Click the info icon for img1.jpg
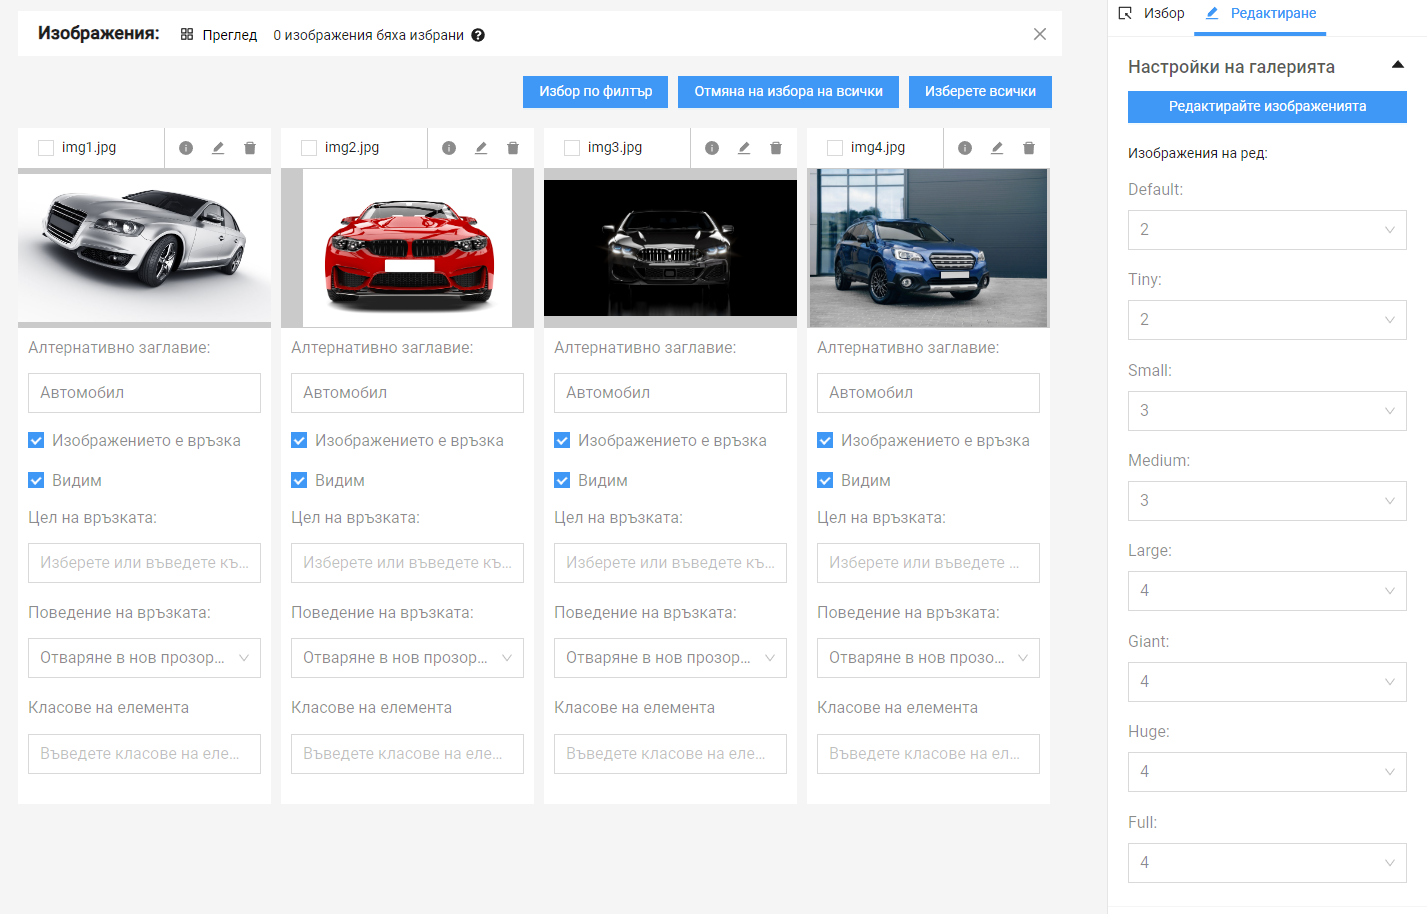This screenshot has height=914, width=1427. [186, 148]
